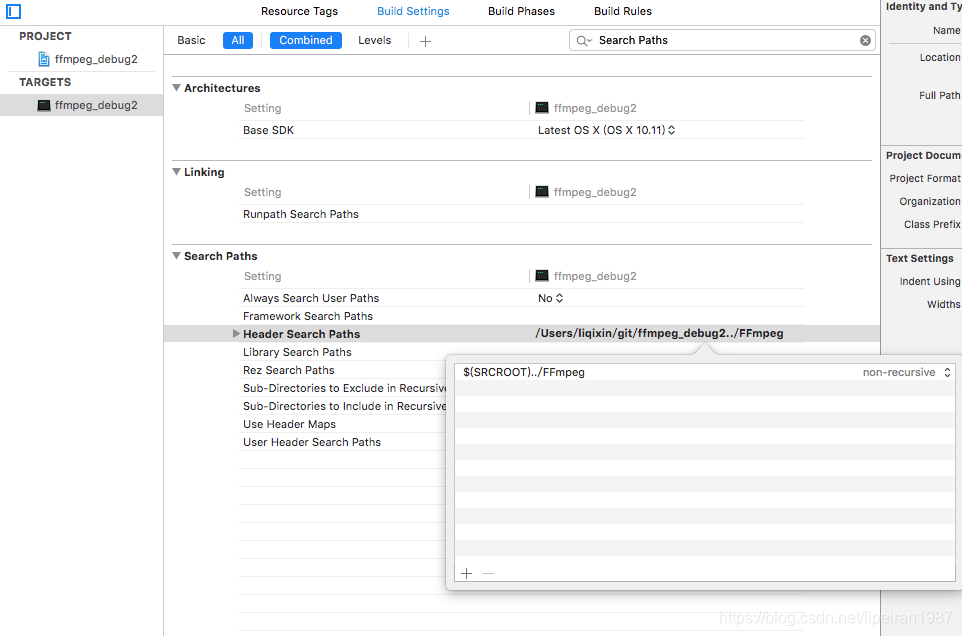Add a new header search path entry
The image size is (962, 636).
(466, 573)
